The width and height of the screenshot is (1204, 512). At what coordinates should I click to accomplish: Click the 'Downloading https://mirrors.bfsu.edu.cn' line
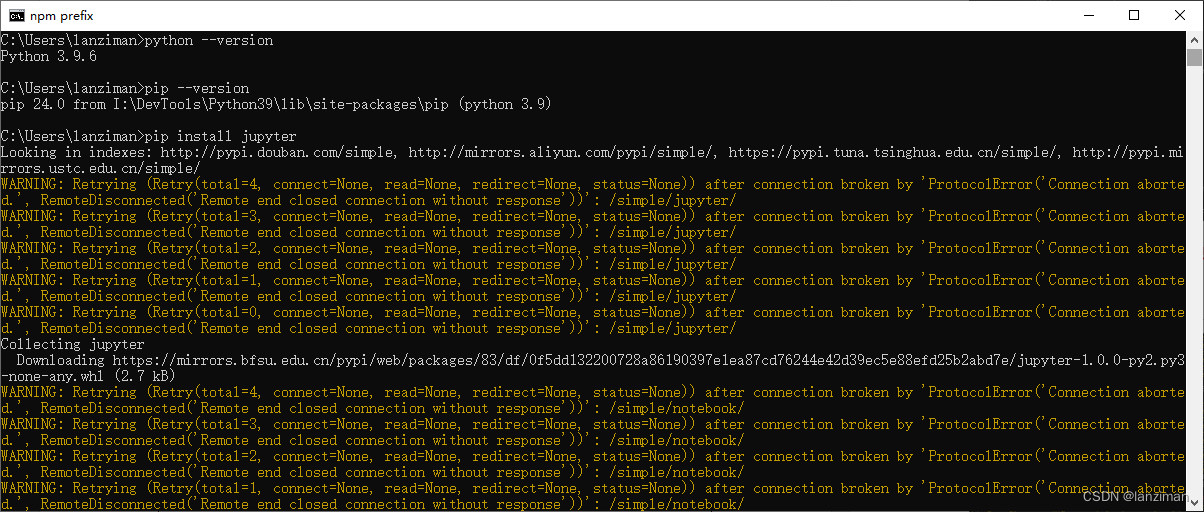(600, 360)
